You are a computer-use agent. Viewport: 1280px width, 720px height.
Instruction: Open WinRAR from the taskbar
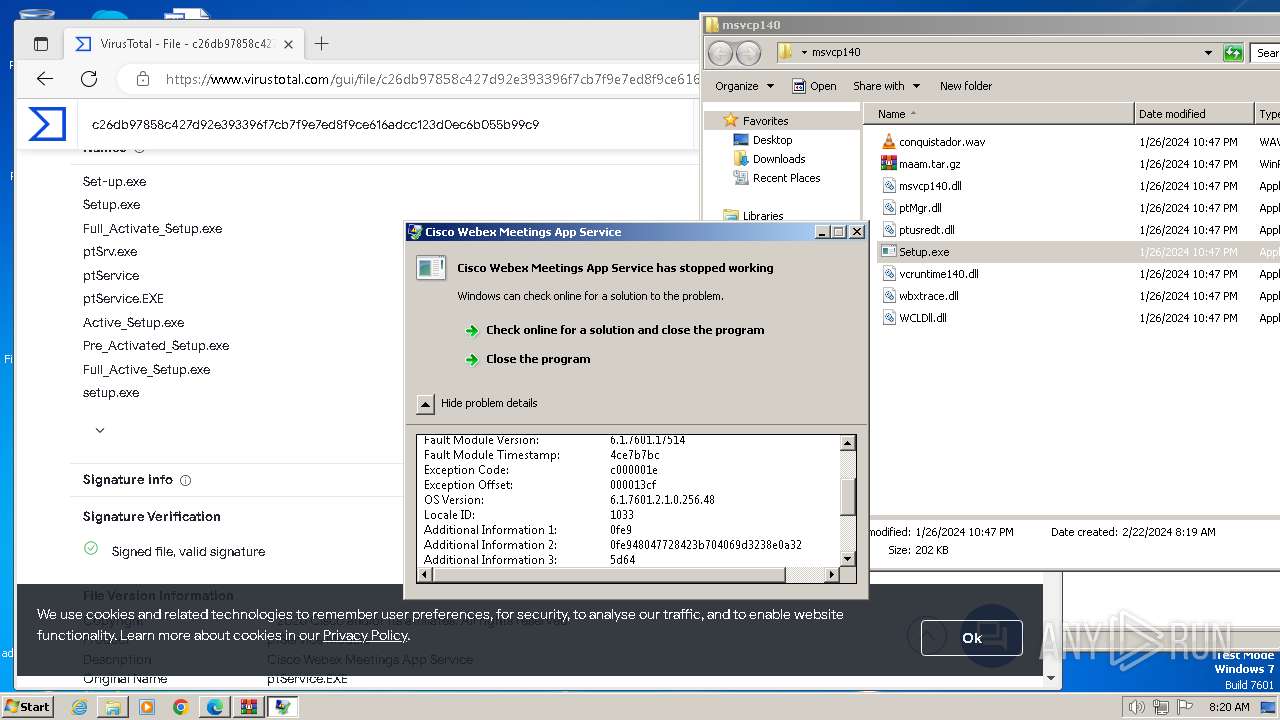249,707
